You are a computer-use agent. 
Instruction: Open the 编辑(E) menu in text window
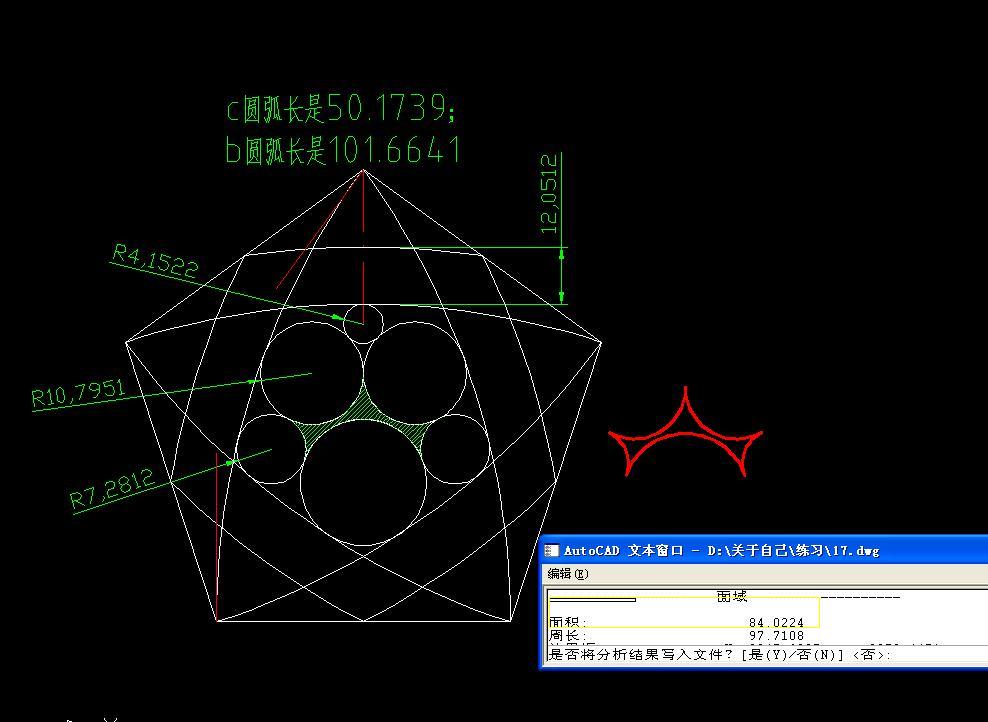[x=567, y=574]
